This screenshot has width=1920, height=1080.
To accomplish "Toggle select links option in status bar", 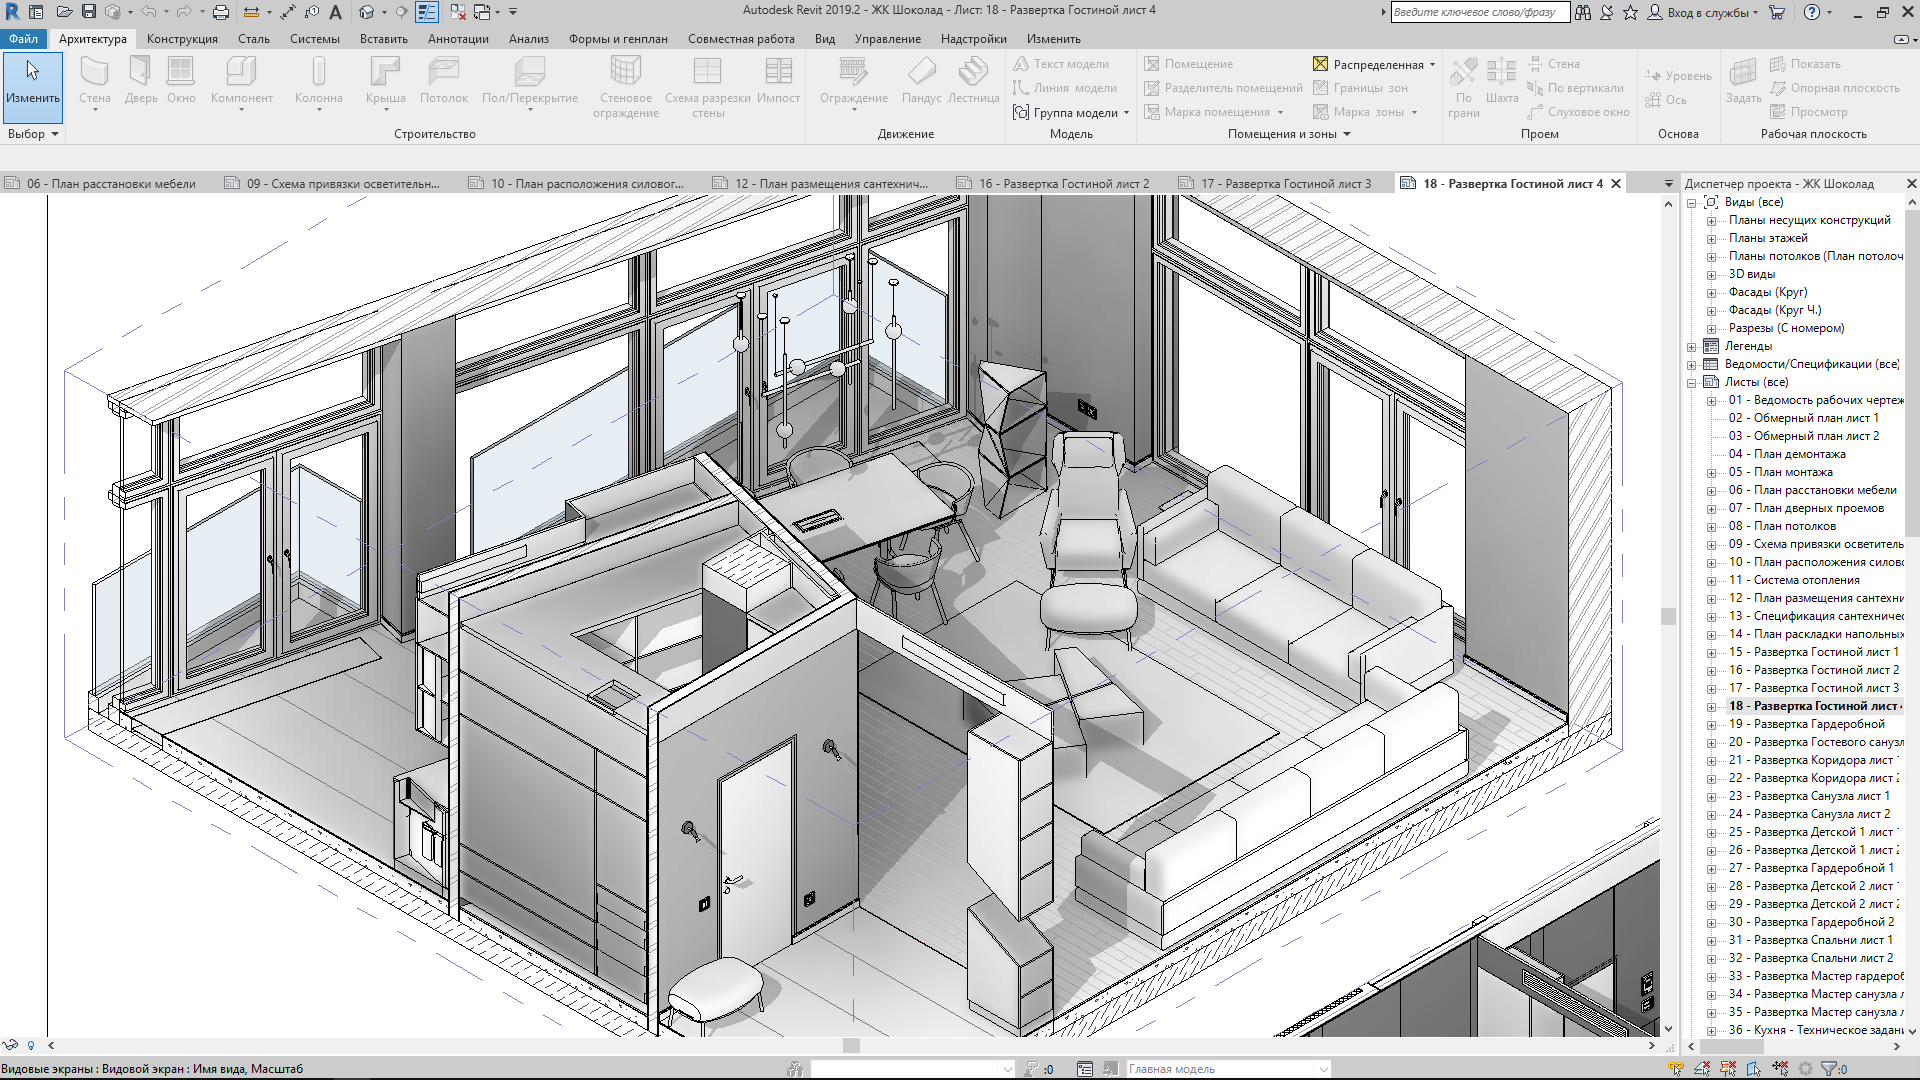I will (1676, 1069).
